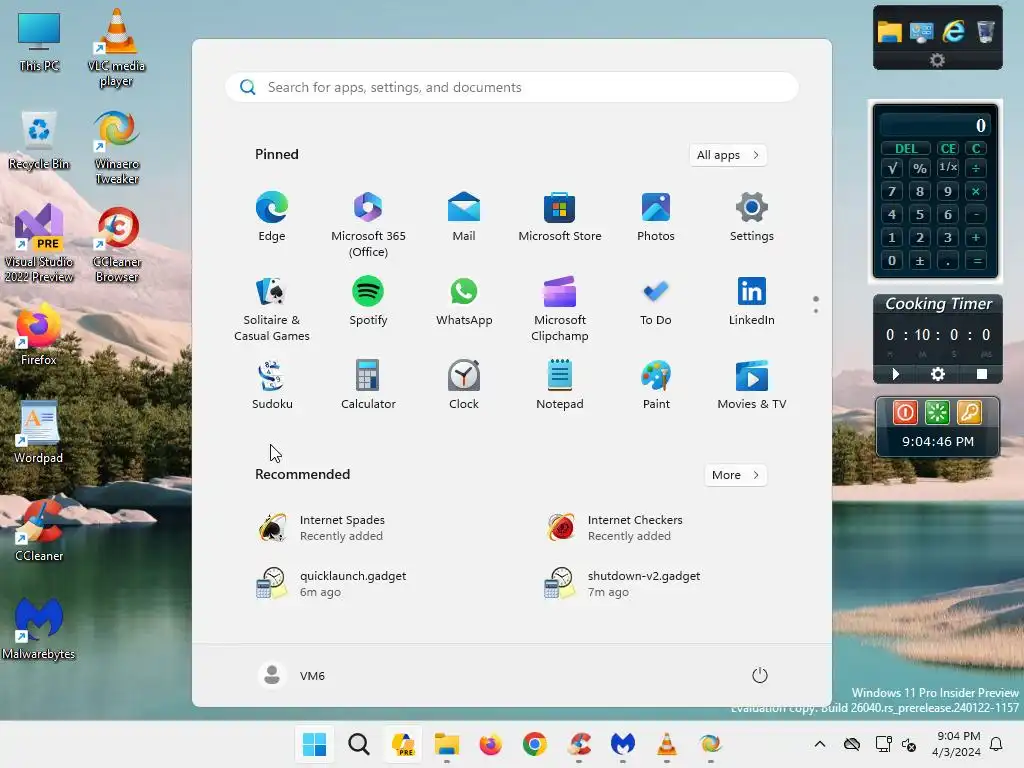Screen dimensions: 1024x768
Task: Click red shutdown gadget power icon
Action: click(x=905, y=412)
